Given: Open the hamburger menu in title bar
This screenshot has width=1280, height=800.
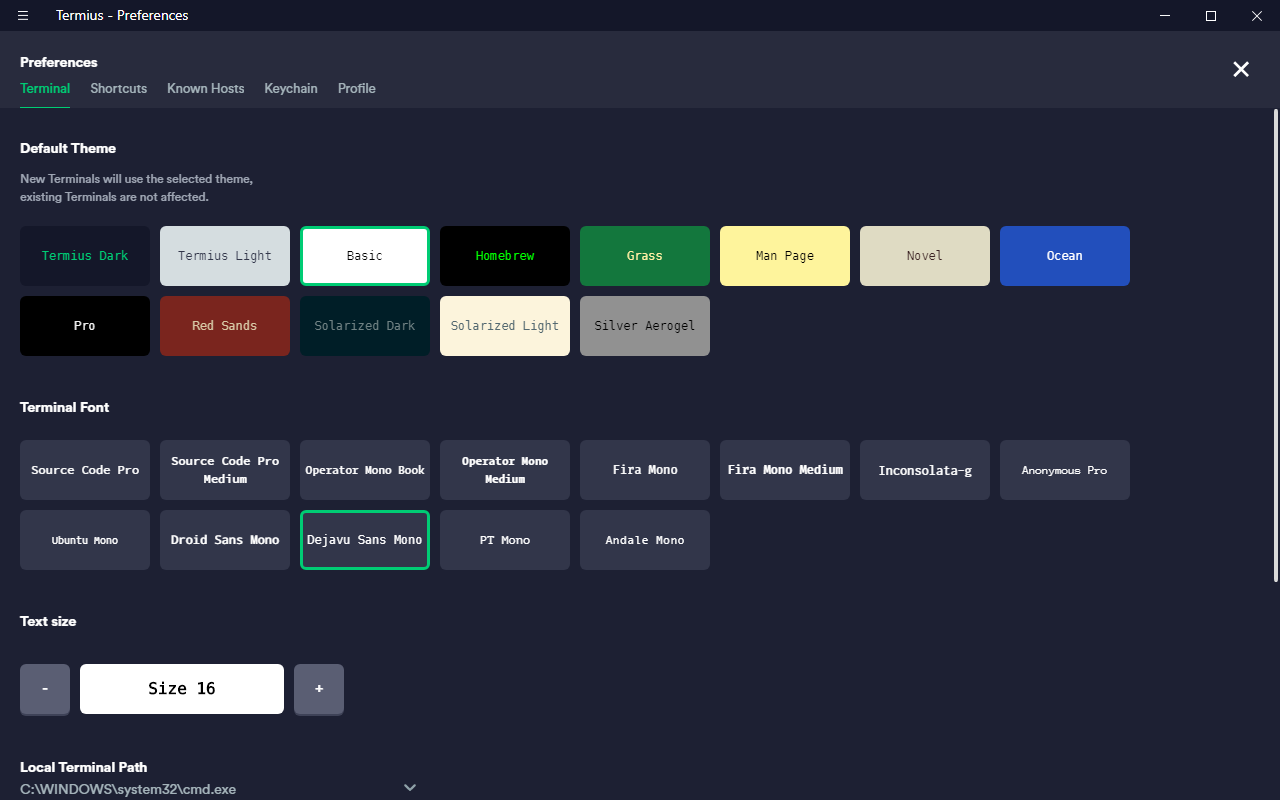Looking at the screenshot, I should tap(23, 15).
